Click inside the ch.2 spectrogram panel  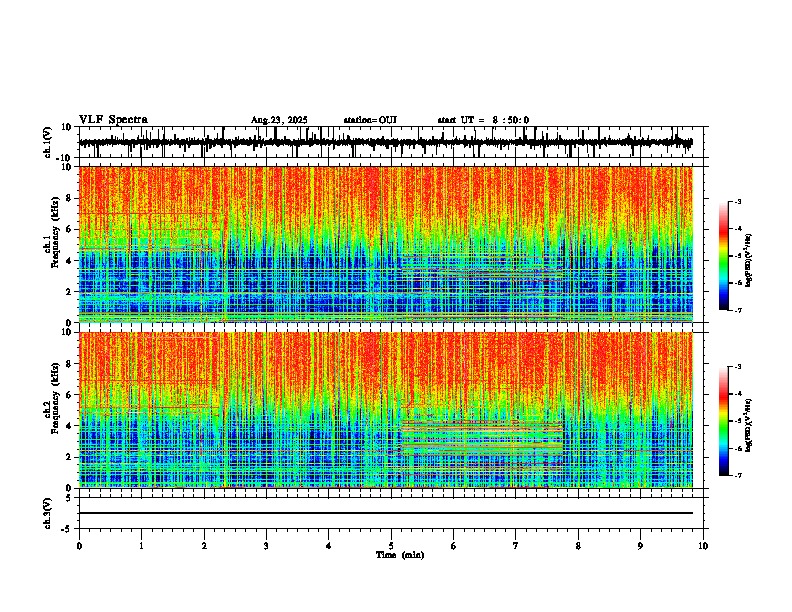click(x=385, y=410)
